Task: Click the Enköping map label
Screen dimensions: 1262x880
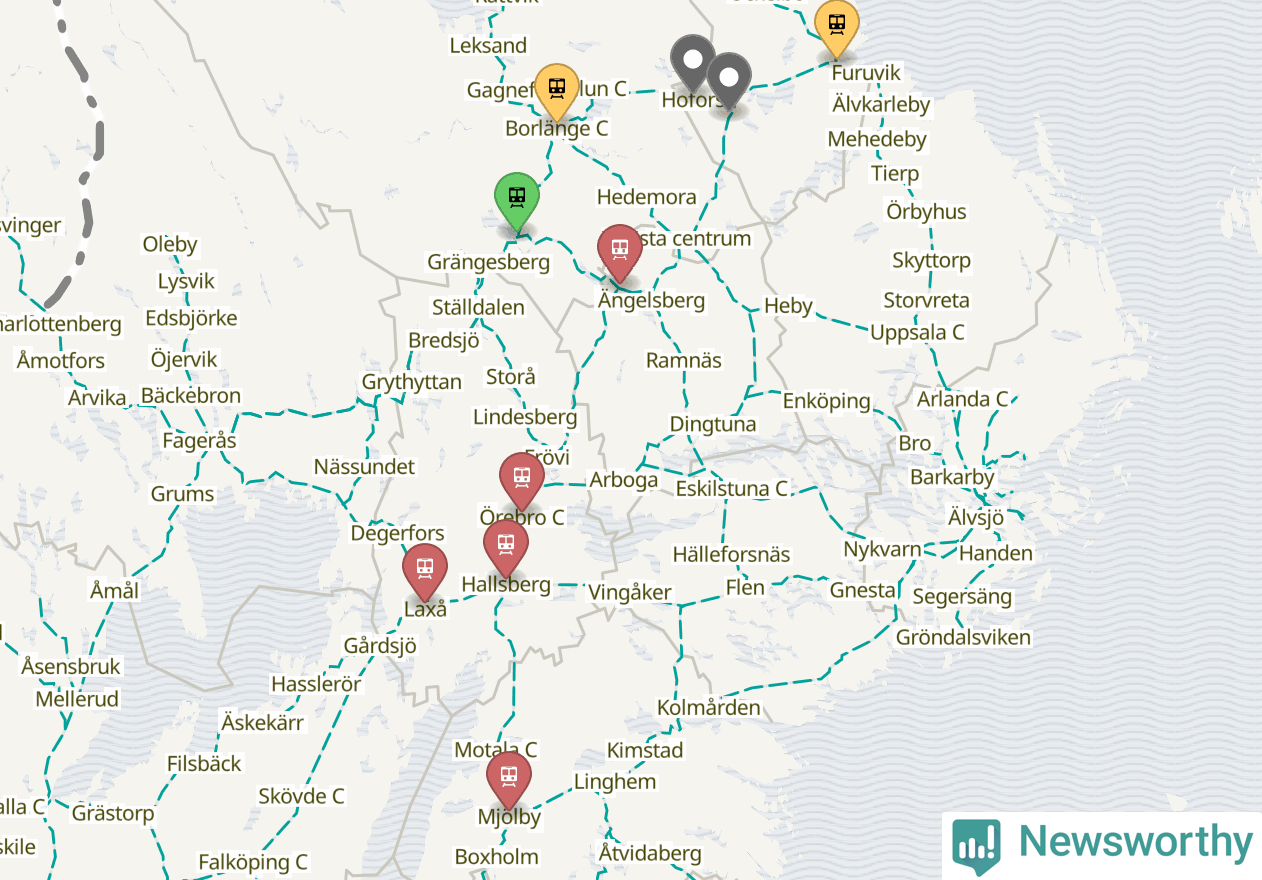Action: pos(826,401)
